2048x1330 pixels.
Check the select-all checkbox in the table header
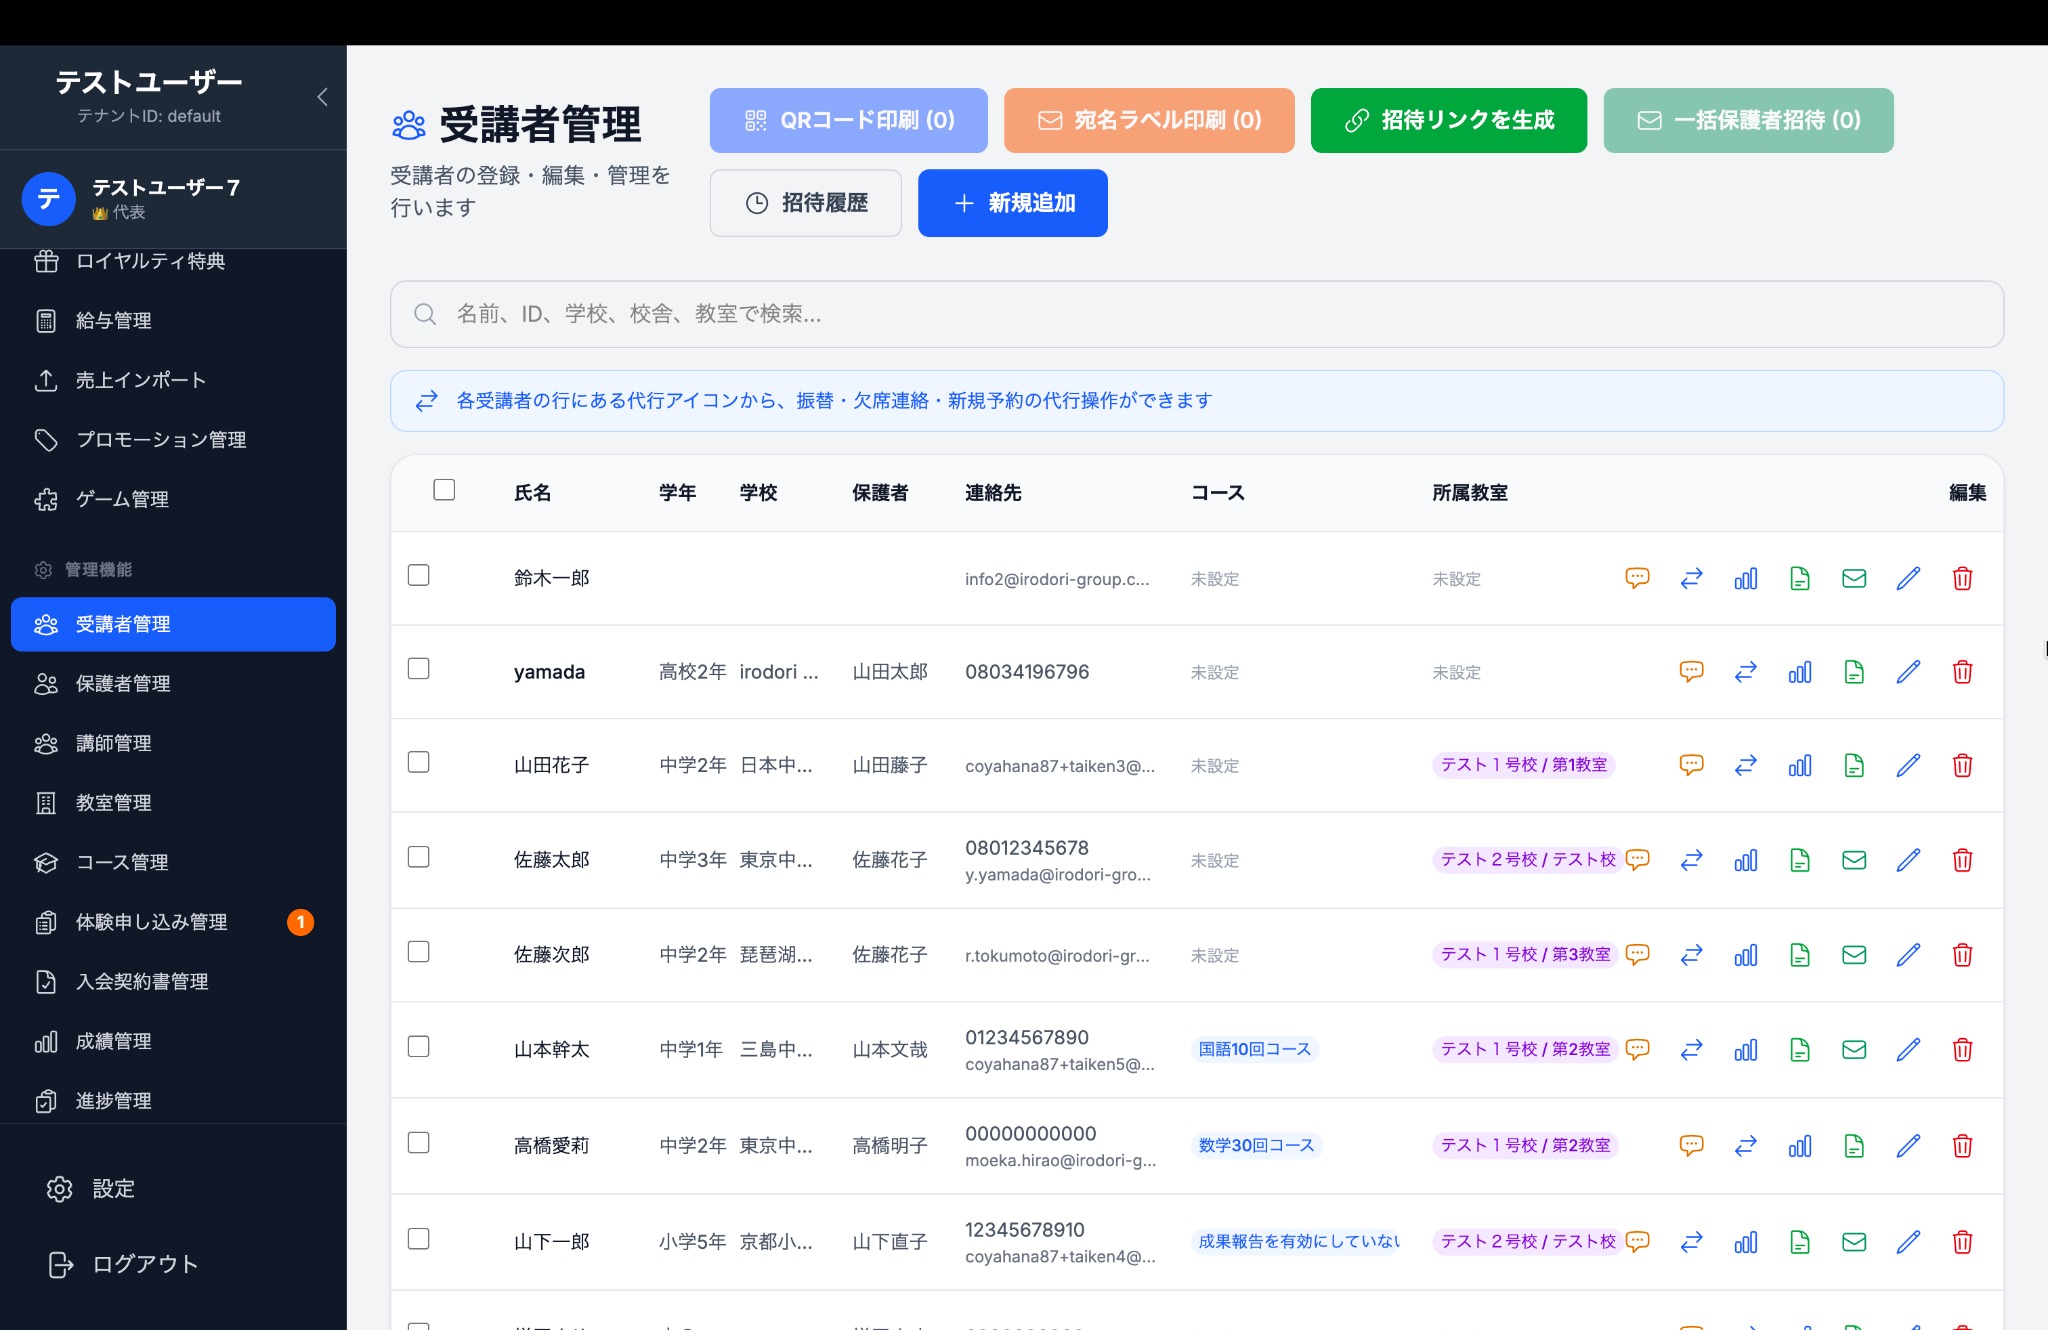pyautogui.click(x=444, y=489)
